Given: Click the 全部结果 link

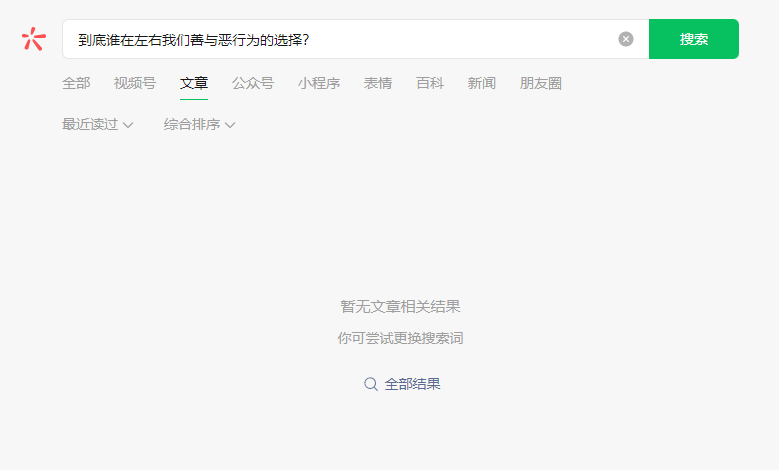Looking at the screenshot, I should [412, 384].
